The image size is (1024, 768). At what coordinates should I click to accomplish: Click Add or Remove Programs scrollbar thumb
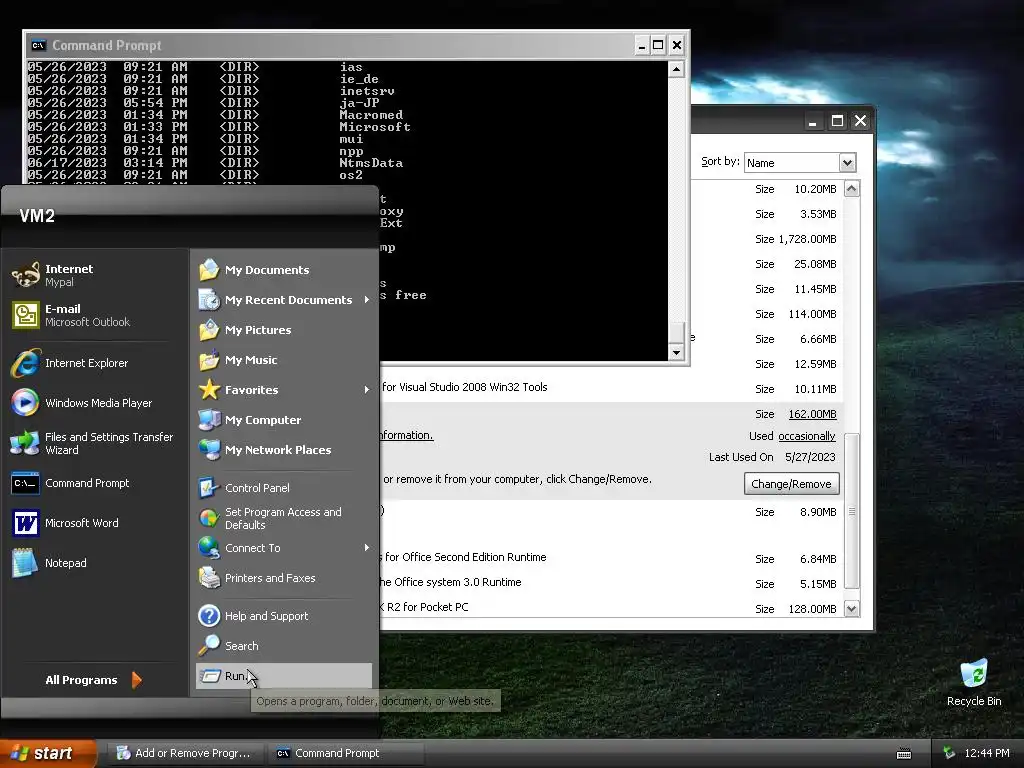point(852,511)
